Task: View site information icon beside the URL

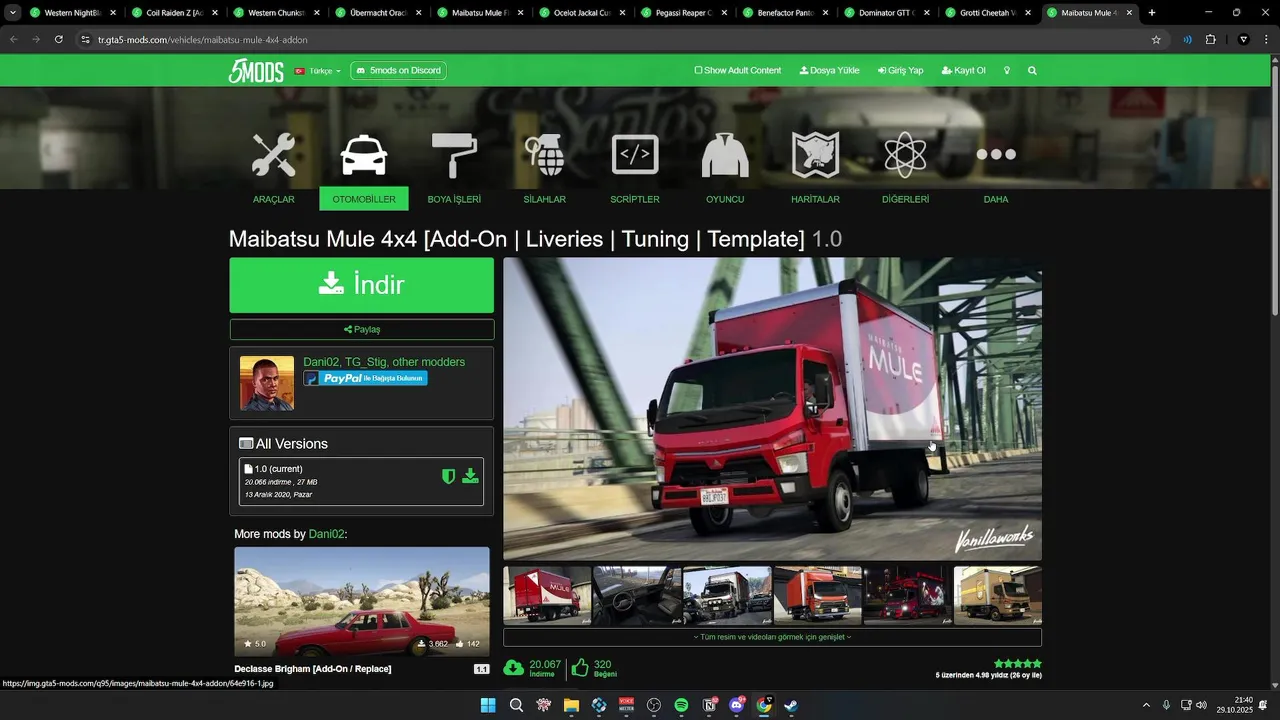Action: 85,39
